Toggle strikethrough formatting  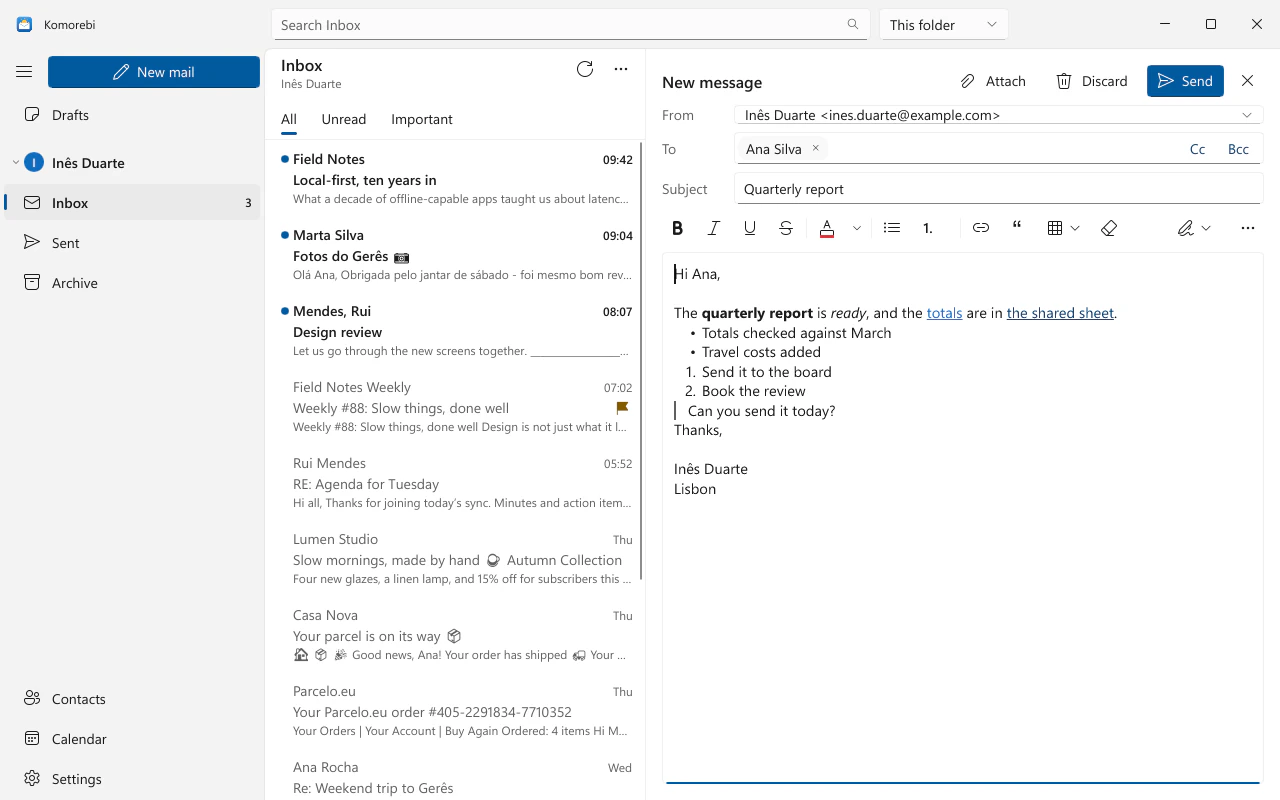[786, 228]
